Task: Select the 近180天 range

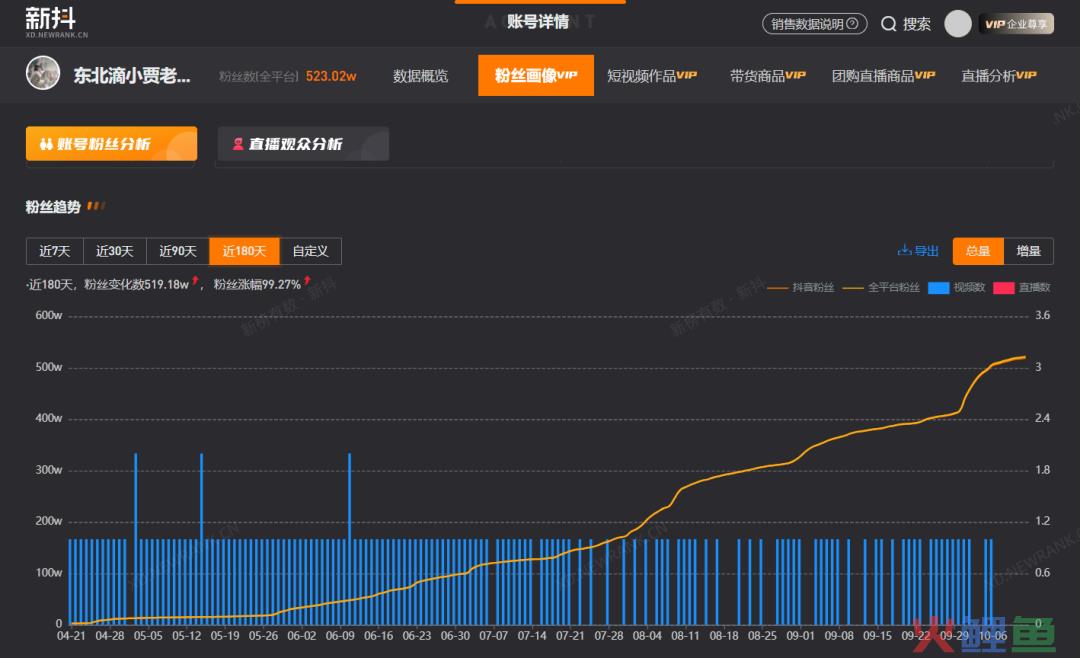Action: click(245, 251)
